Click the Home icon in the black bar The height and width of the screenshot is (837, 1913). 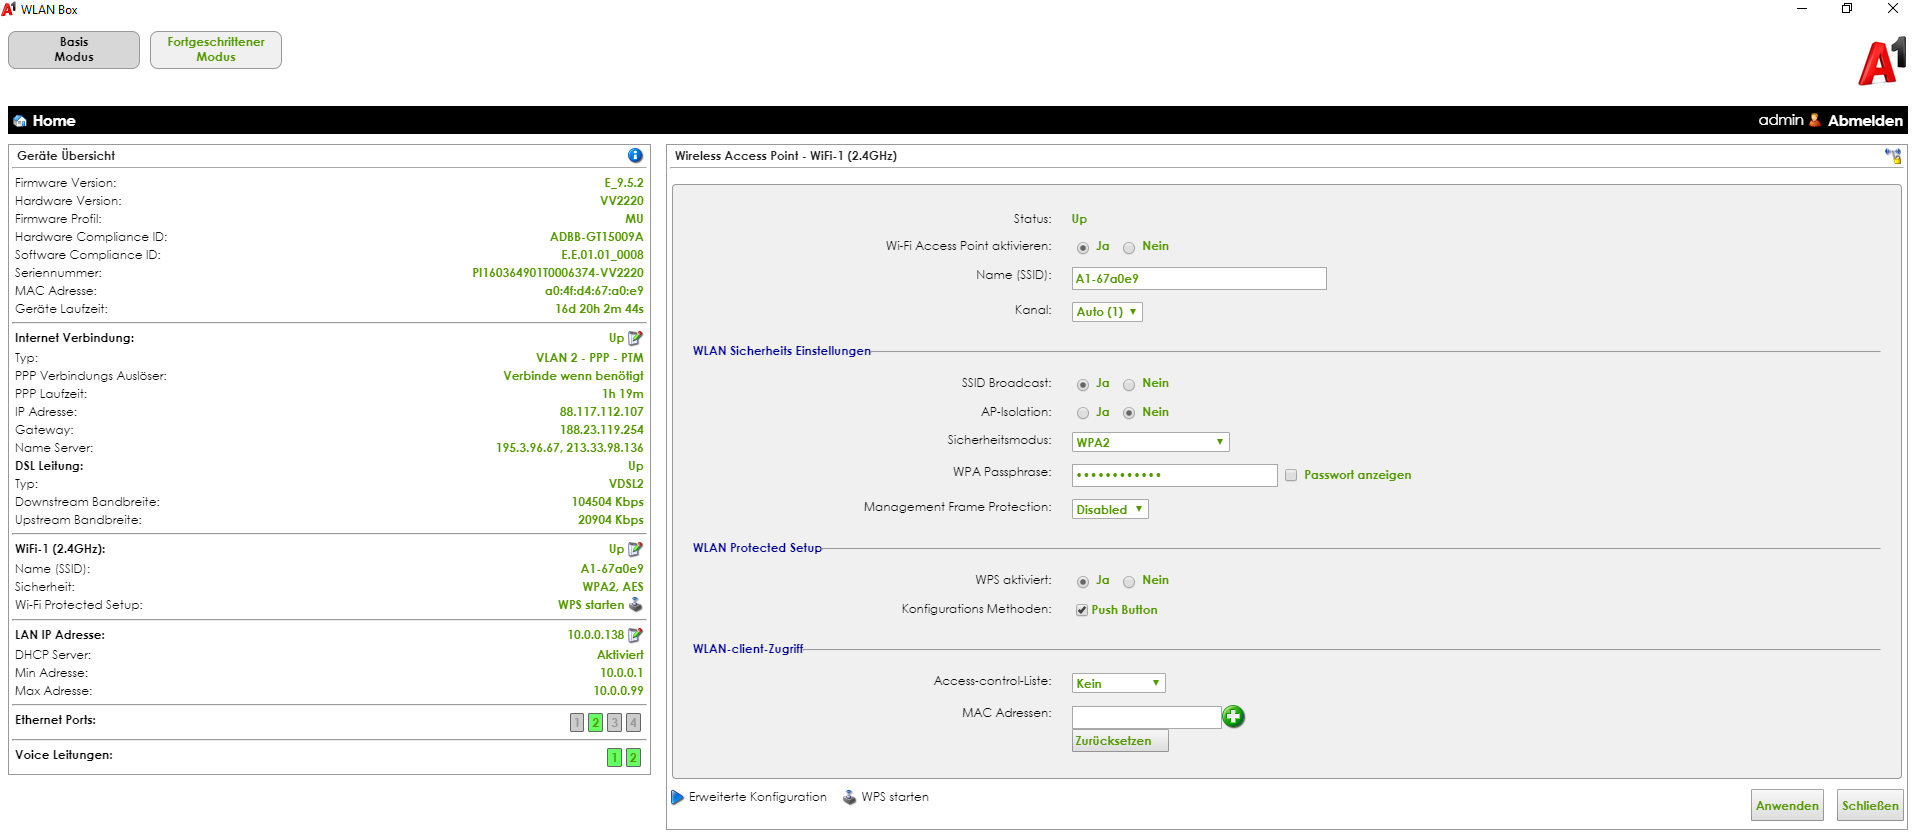pyautogui.click(x=20, y=121)
